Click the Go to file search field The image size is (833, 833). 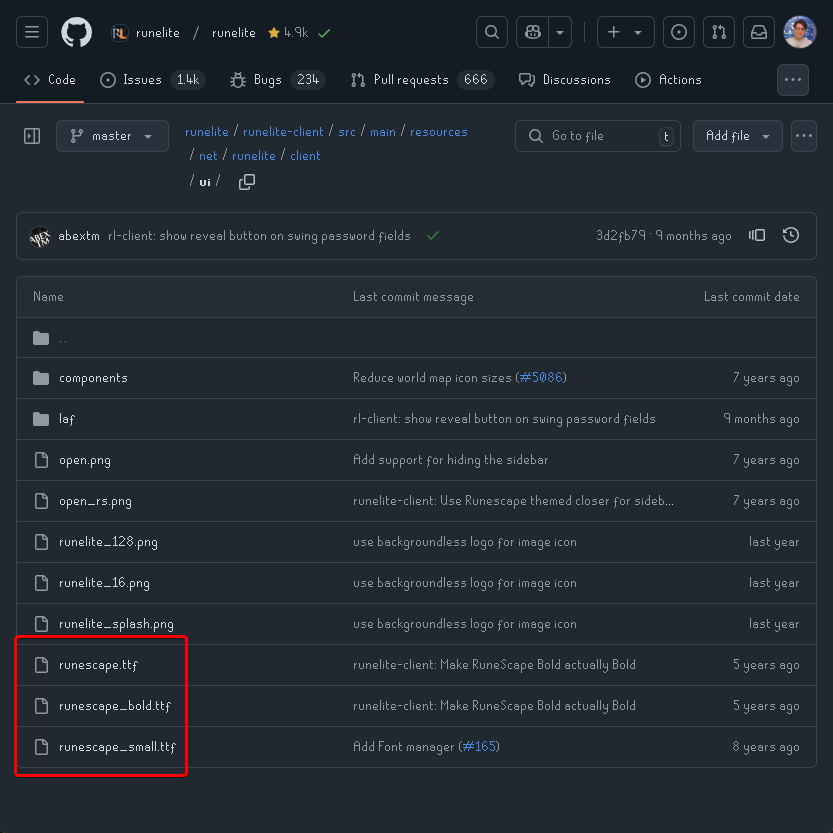click(598, 136)
